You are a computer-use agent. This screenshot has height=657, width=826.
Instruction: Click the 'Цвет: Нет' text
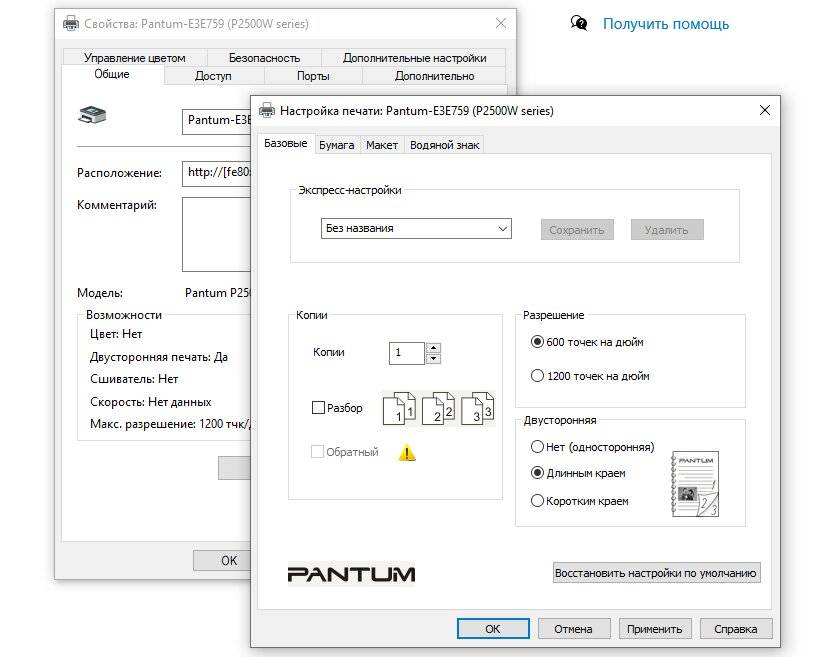[116, 334]
